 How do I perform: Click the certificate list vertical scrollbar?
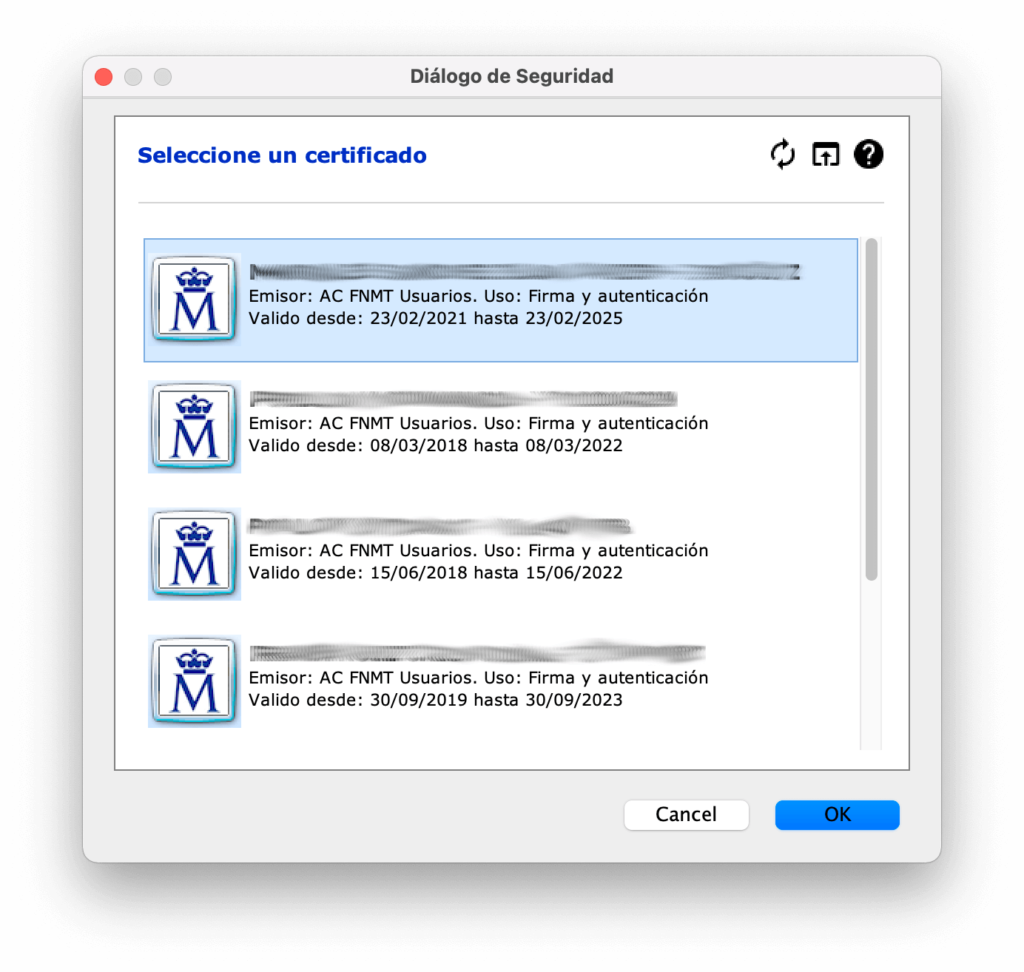(871, 410)
